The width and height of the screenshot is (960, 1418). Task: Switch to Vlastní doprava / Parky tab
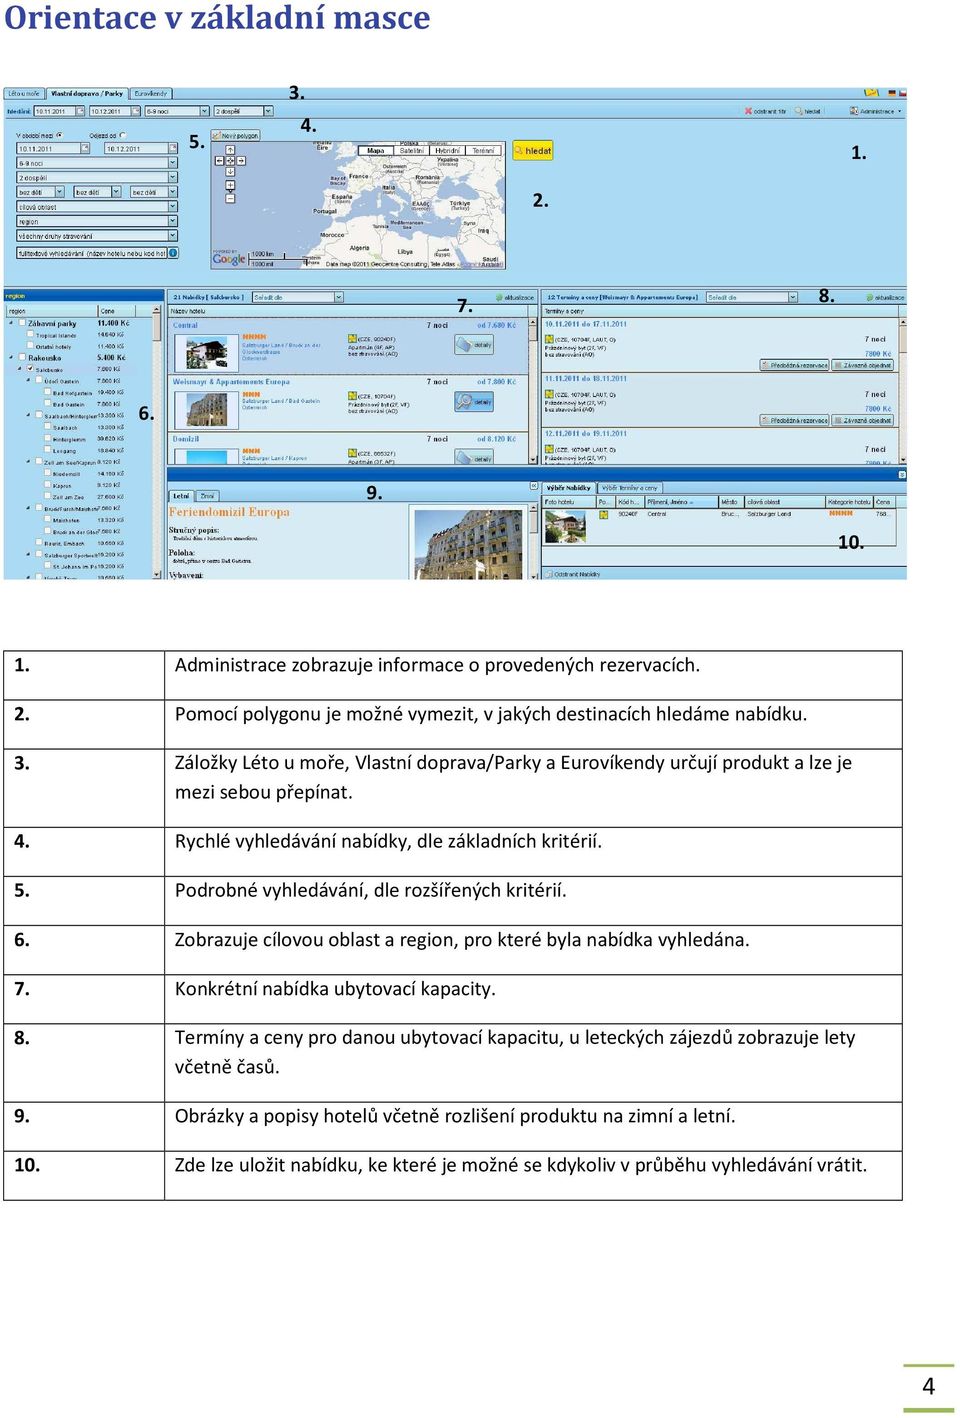87,94
